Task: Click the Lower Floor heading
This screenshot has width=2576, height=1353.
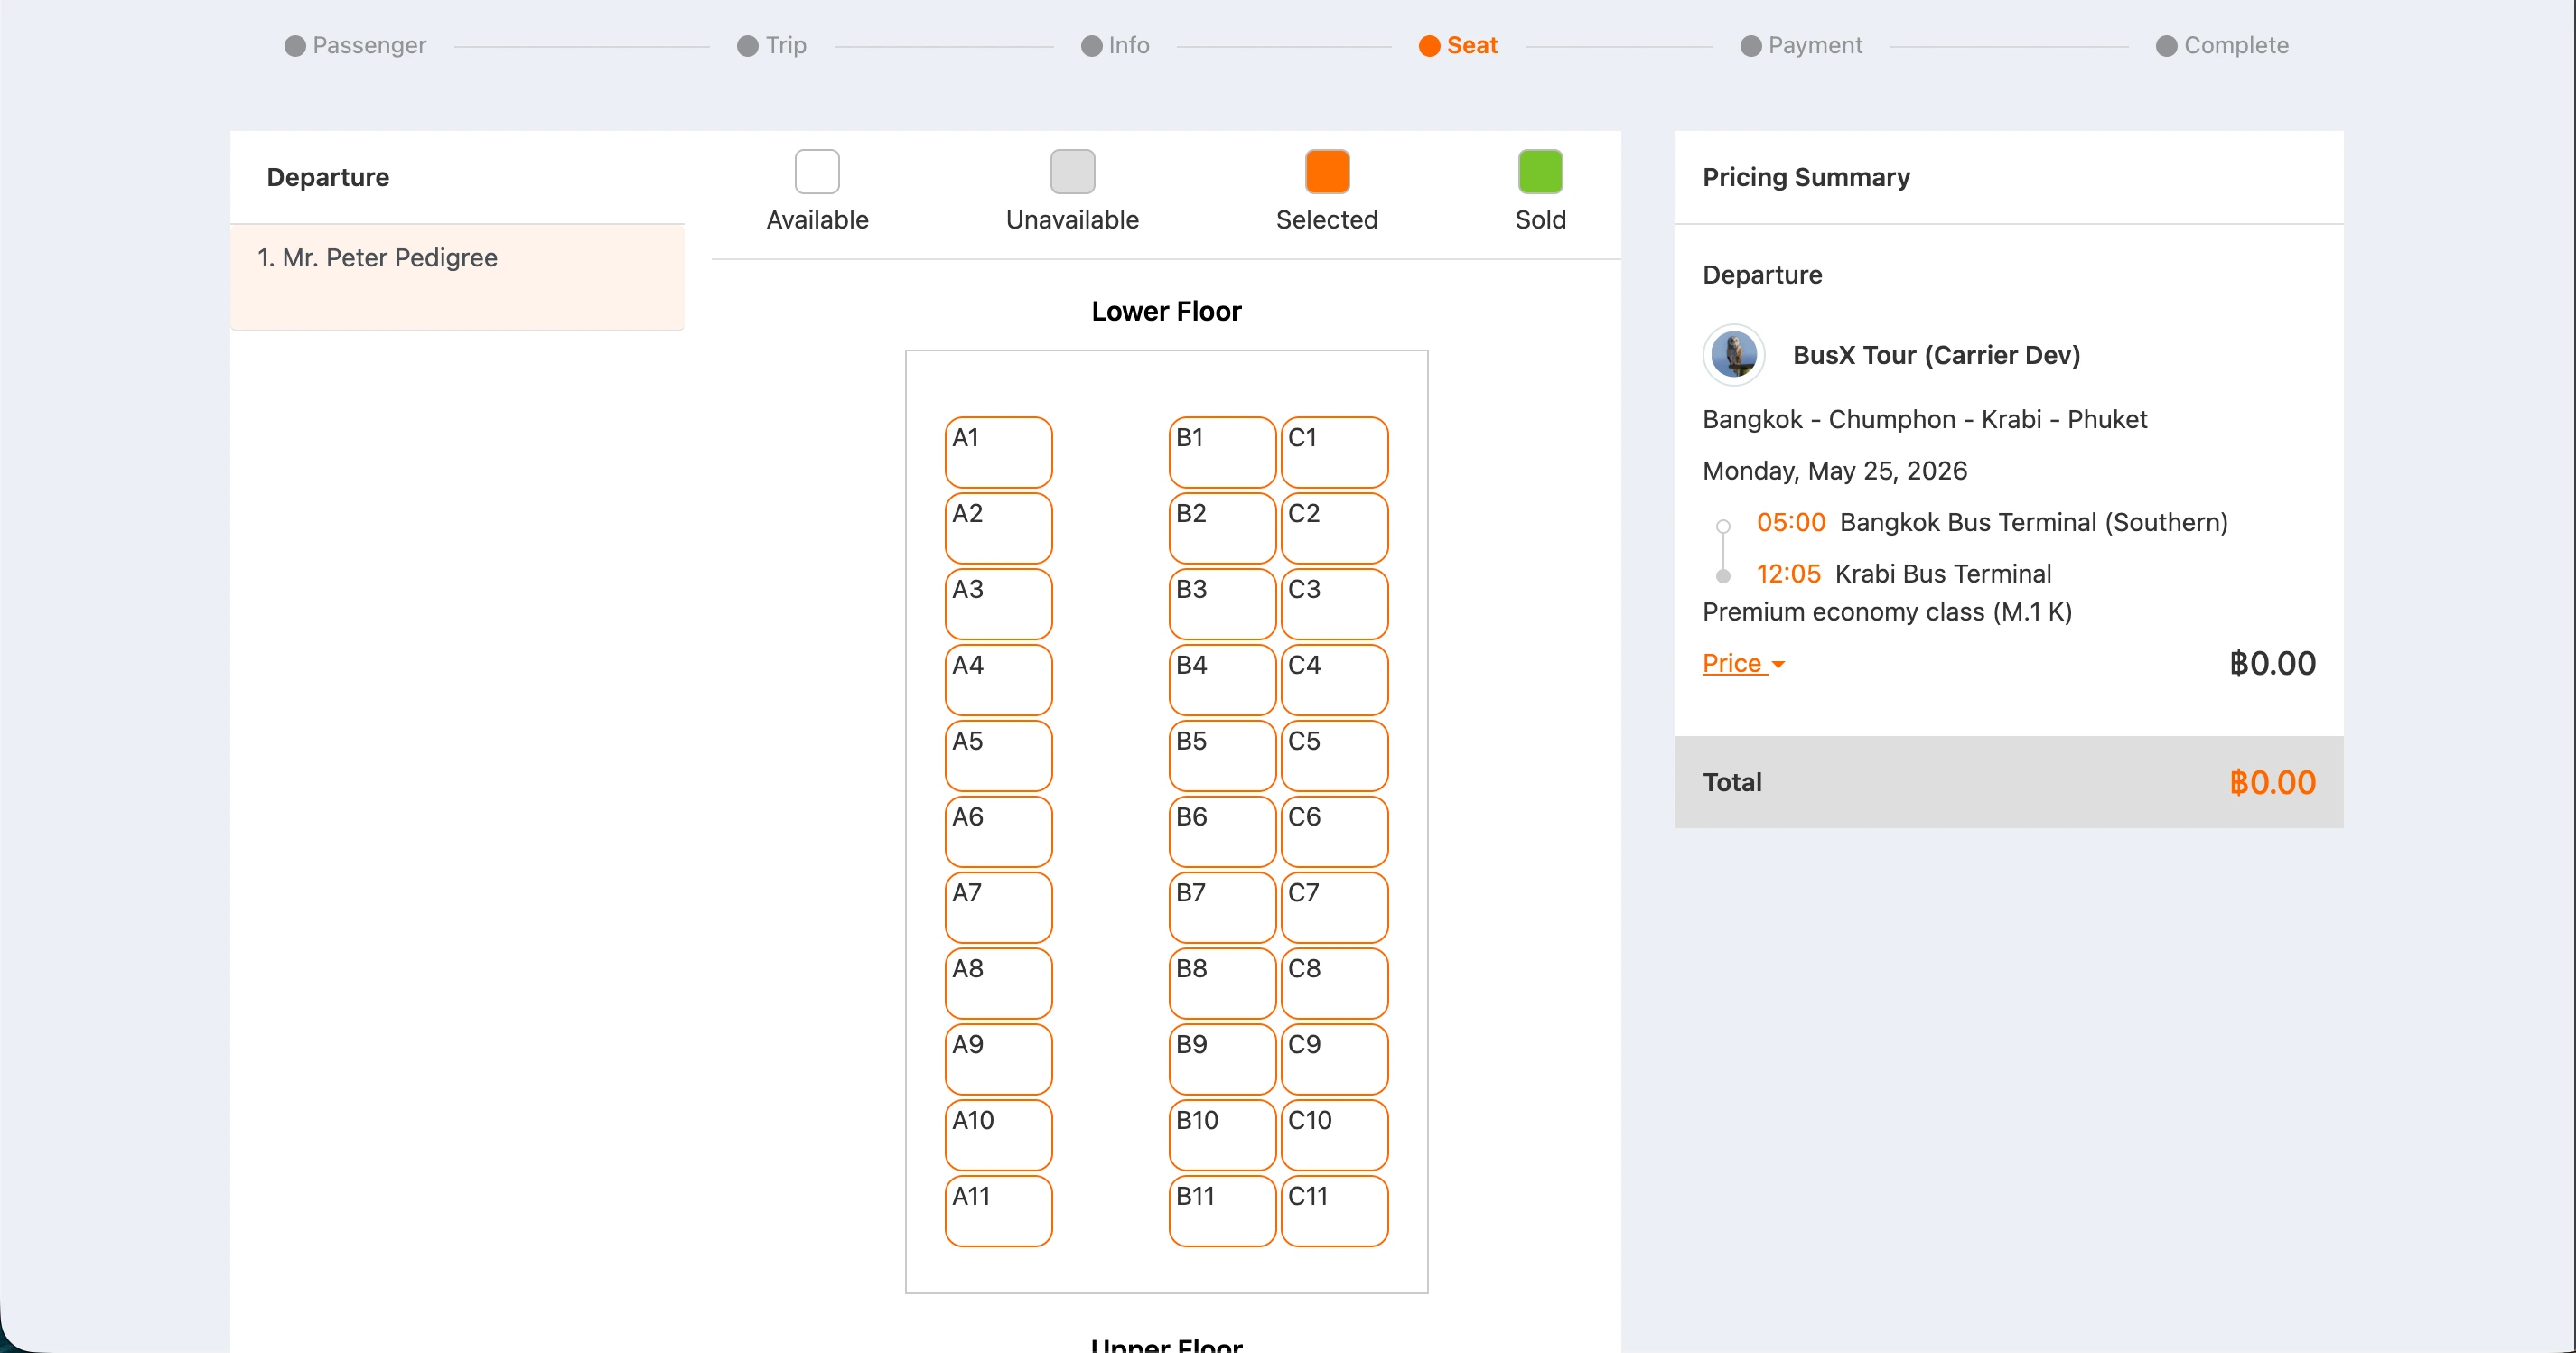Action: [x=1166, y=311]
